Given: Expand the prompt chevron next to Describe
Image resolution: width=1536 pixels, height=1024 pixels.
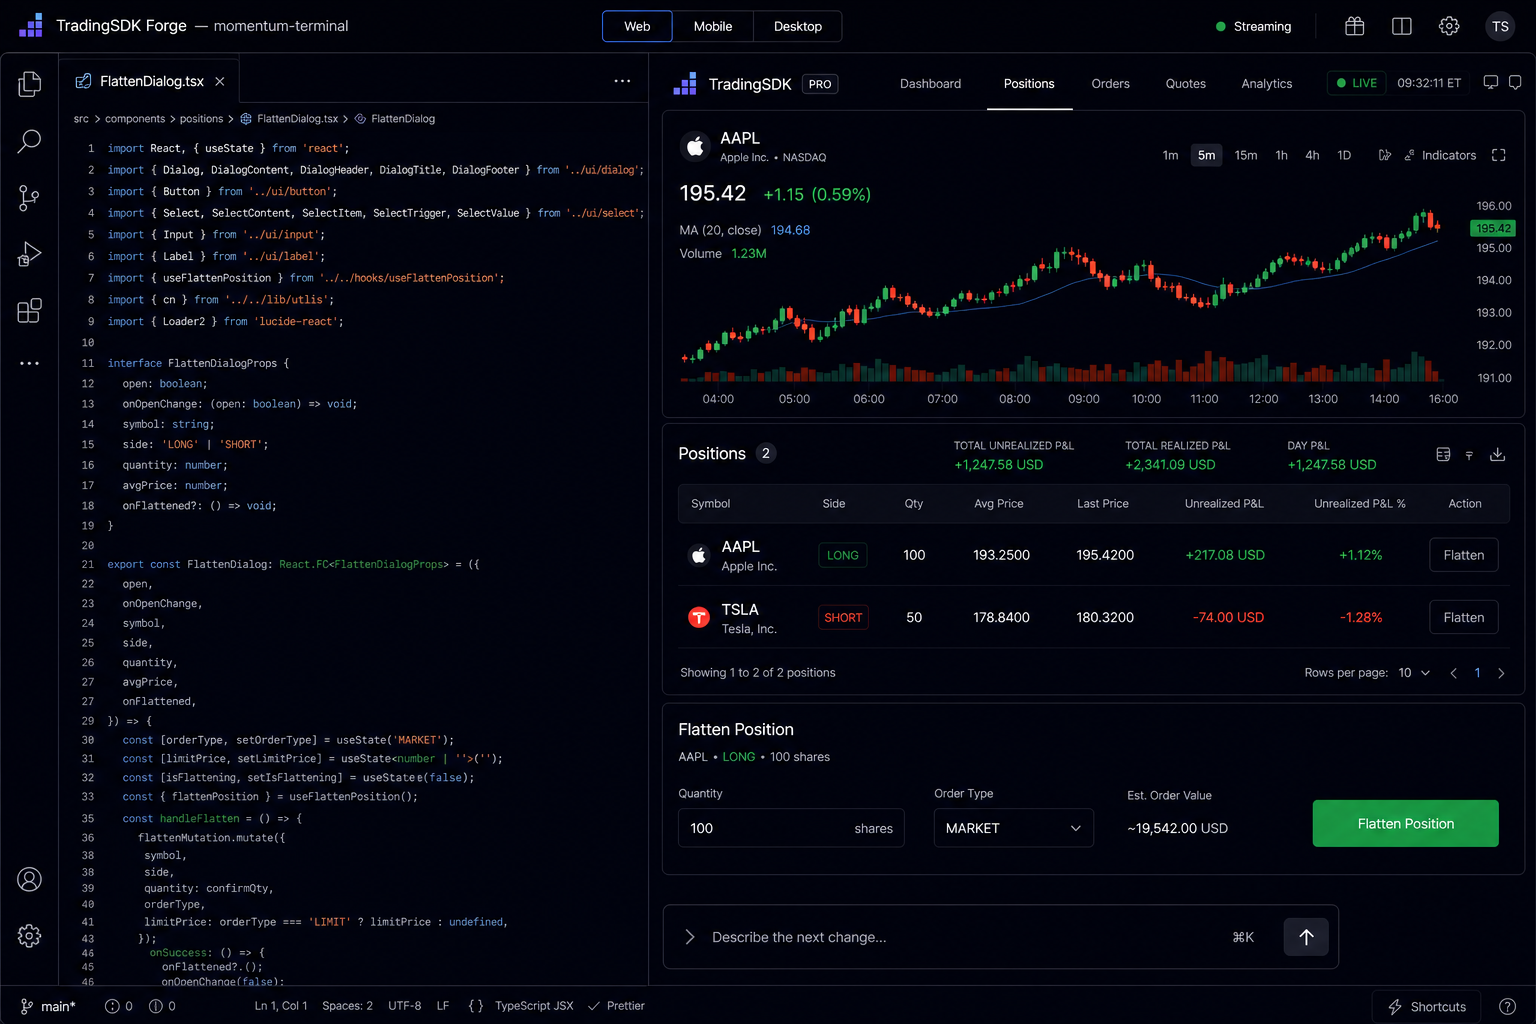Looking at the screenshot, I should pos(689,937).
